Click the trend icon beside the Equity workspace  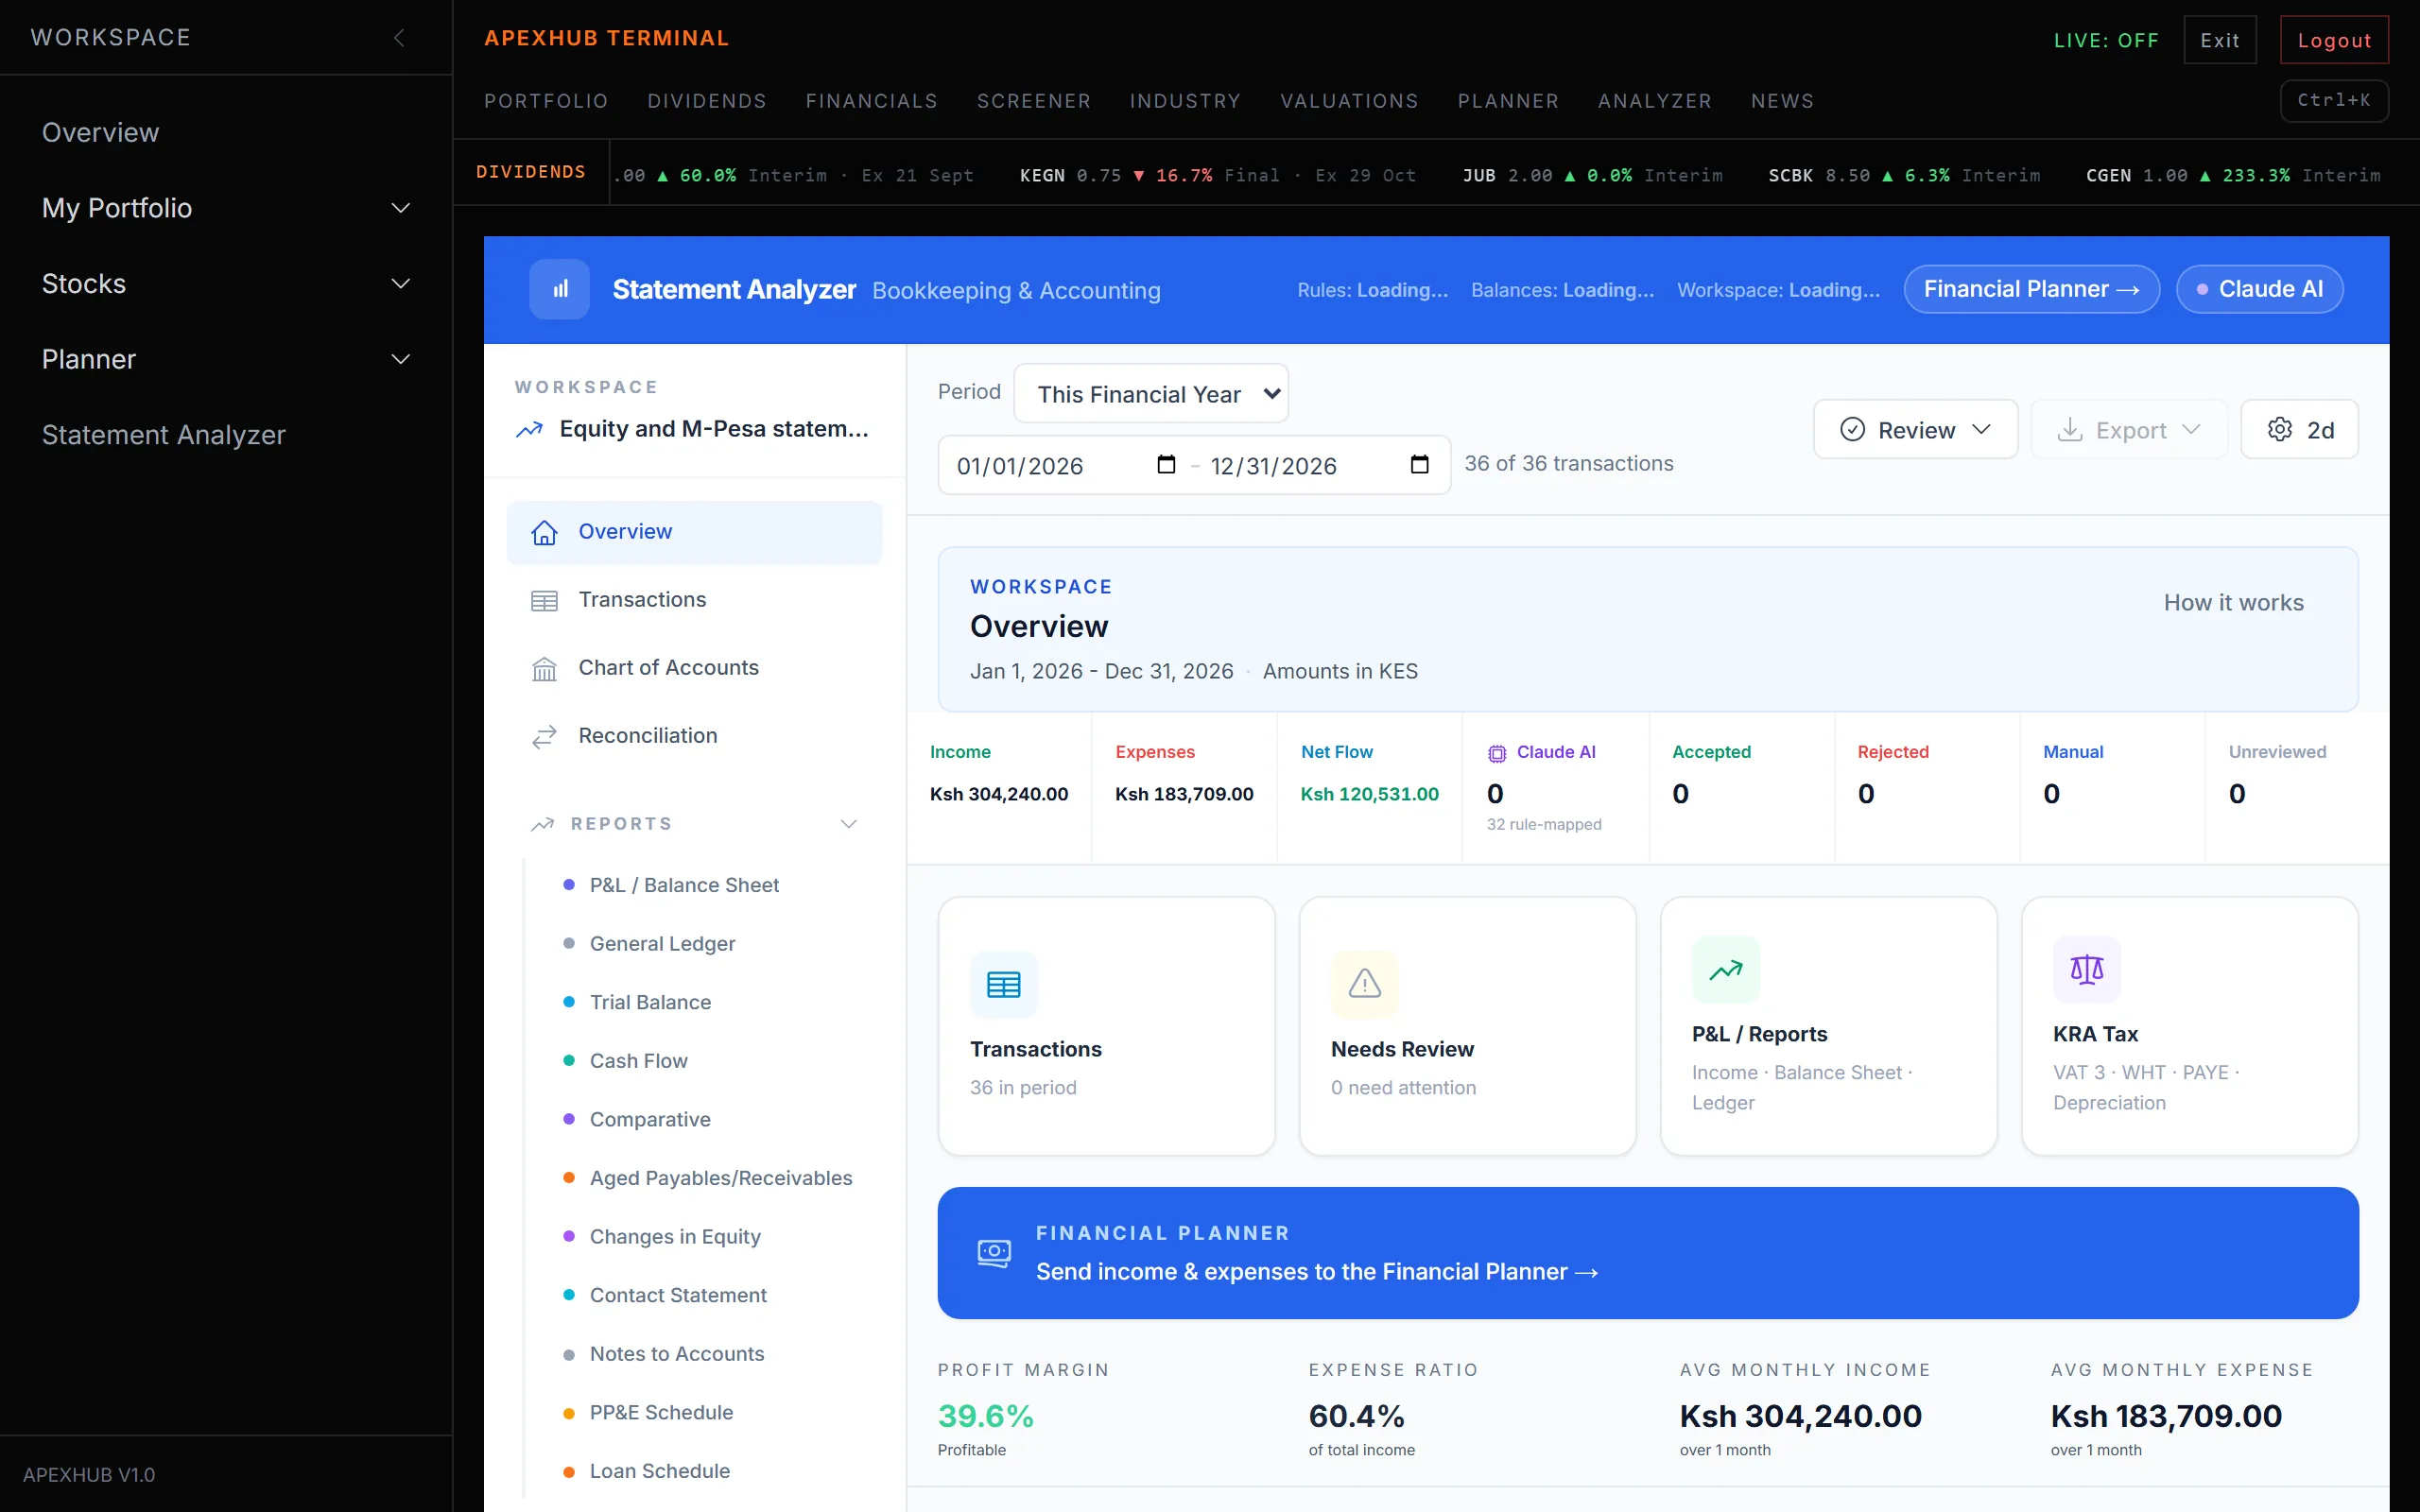pyautogui.click(x=529, y=429)
